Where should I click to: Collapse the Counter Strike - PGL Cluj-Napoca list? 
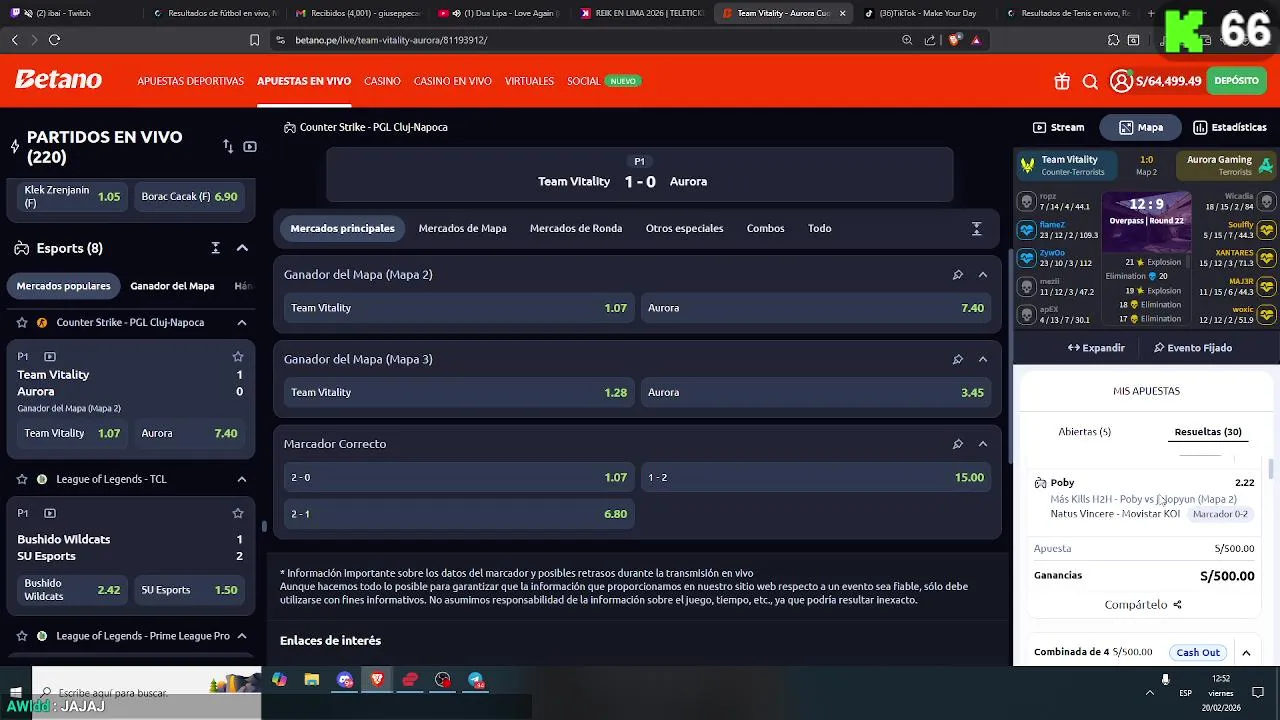coord(242,323)
